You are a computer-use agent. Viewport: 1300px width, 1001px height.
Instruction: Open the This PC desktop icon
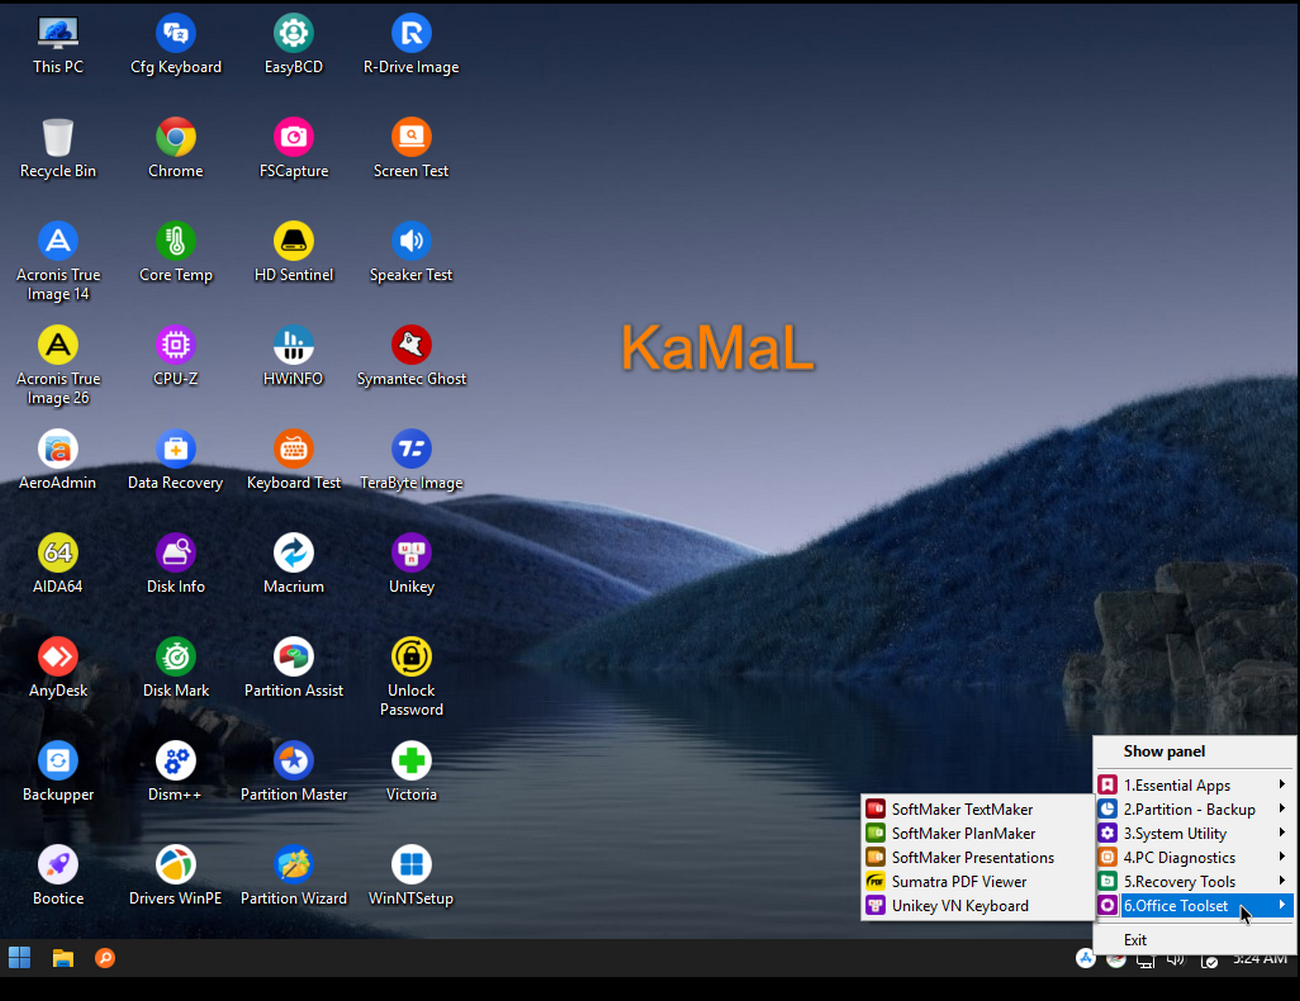tap(58, 46)
